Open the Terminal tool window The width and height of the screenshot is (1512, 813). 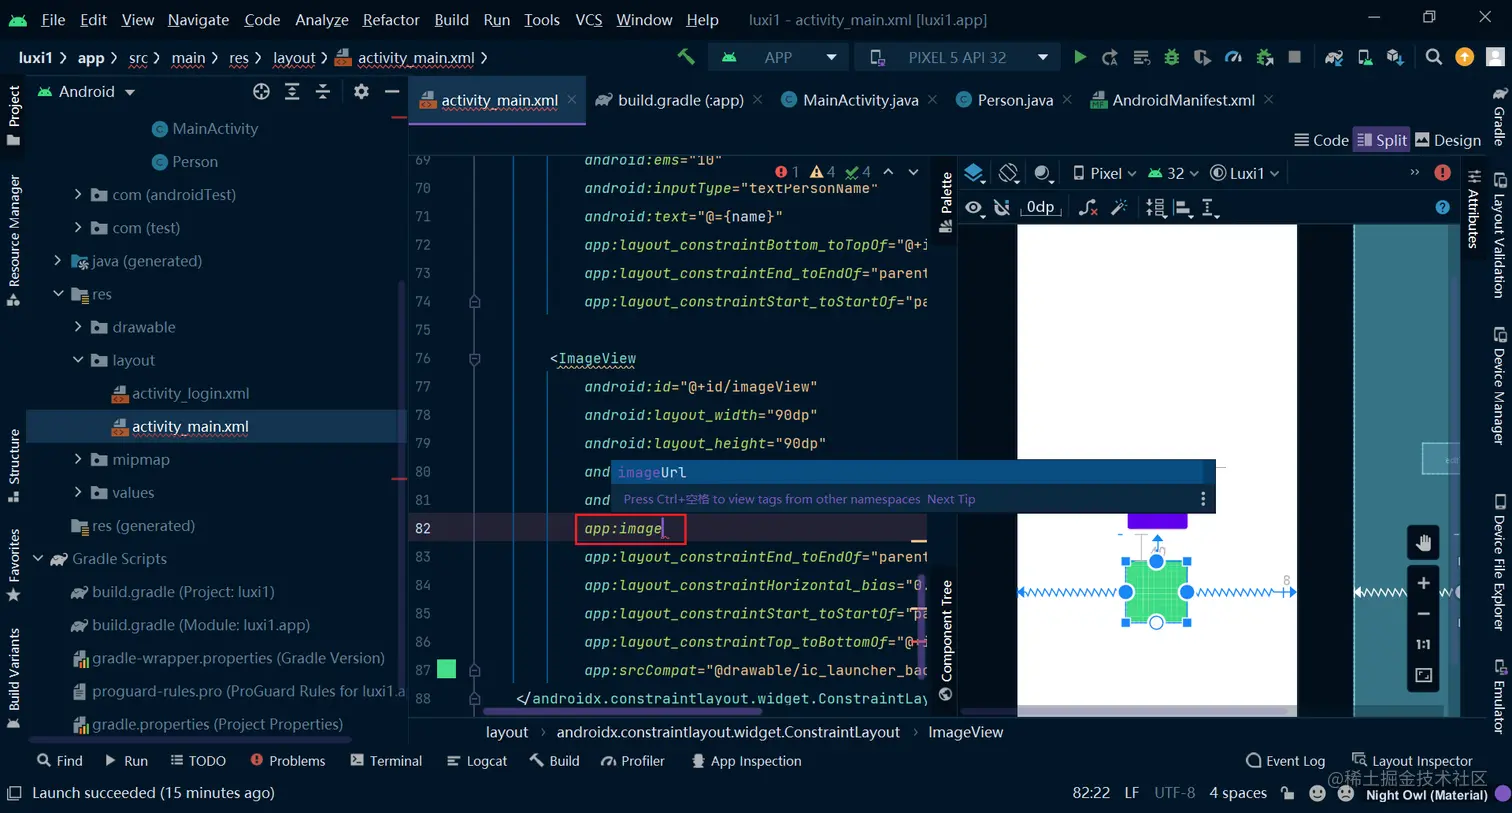(x=386, y=761)
